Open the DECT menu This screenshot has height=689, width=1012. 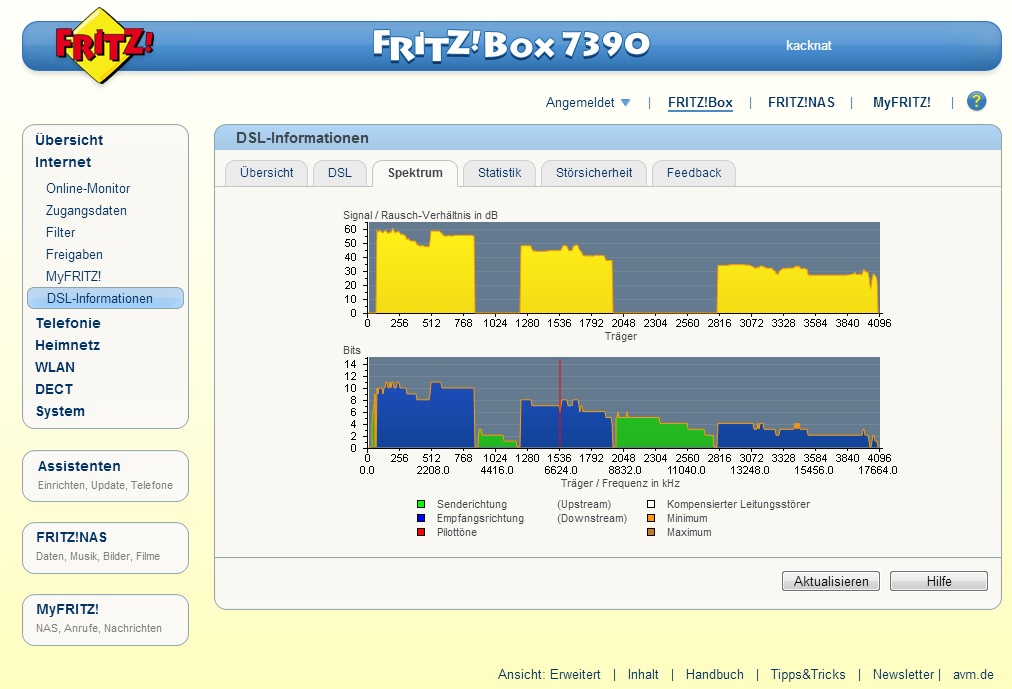click(54, 389)
